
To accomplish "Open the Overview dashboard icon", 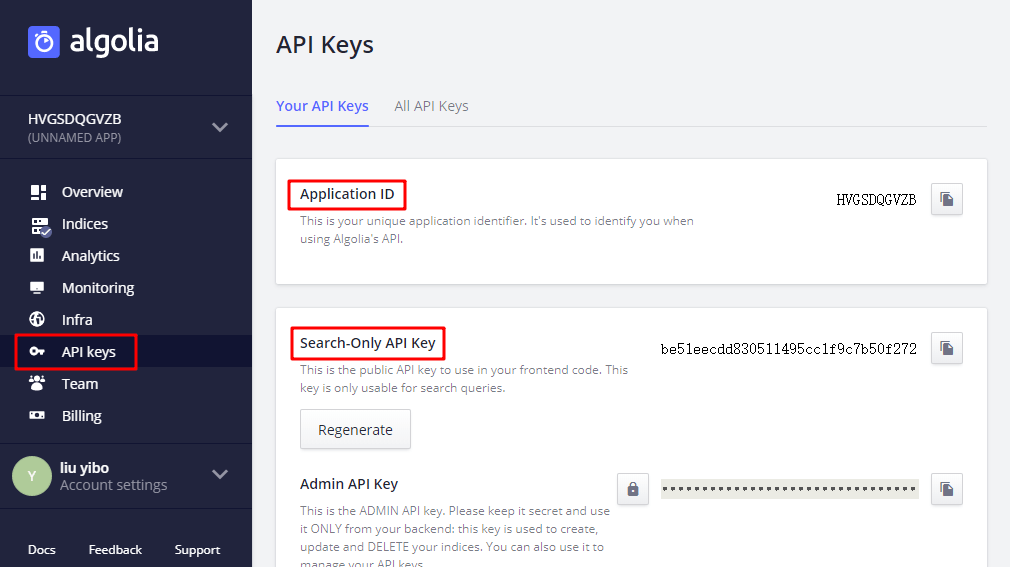I will 38,192.
